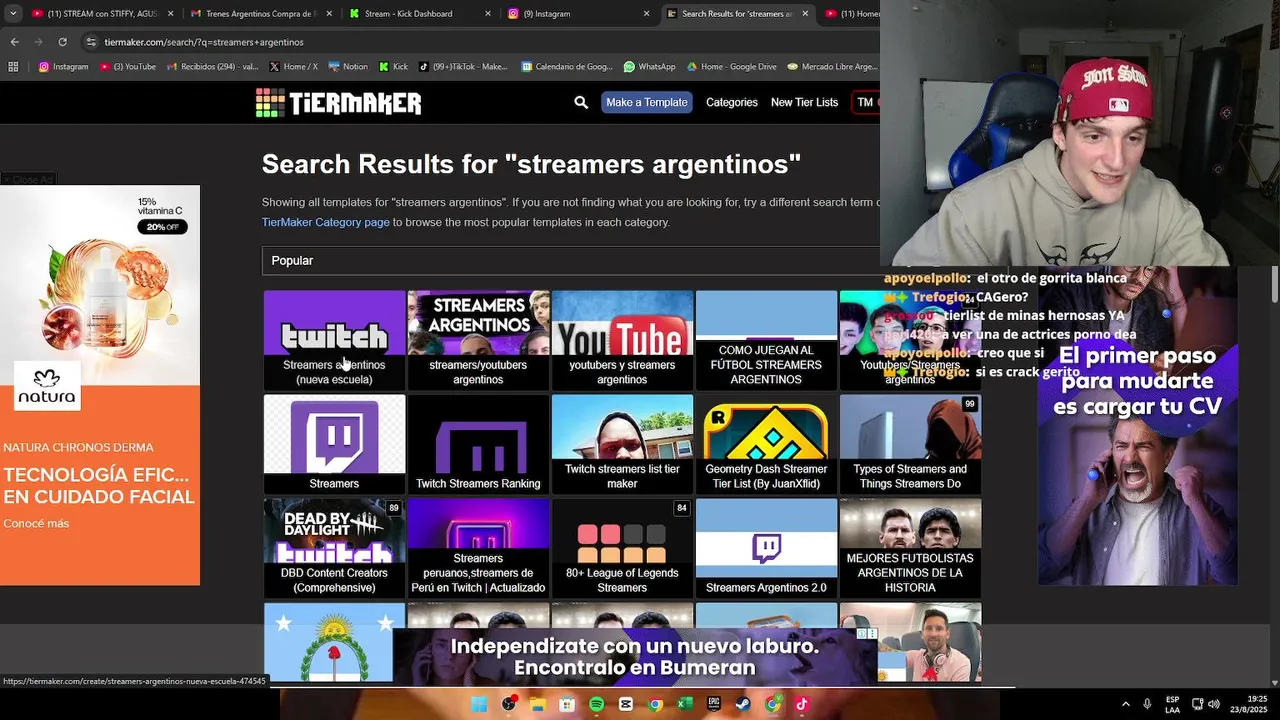Click the browser back arrow

14,42
